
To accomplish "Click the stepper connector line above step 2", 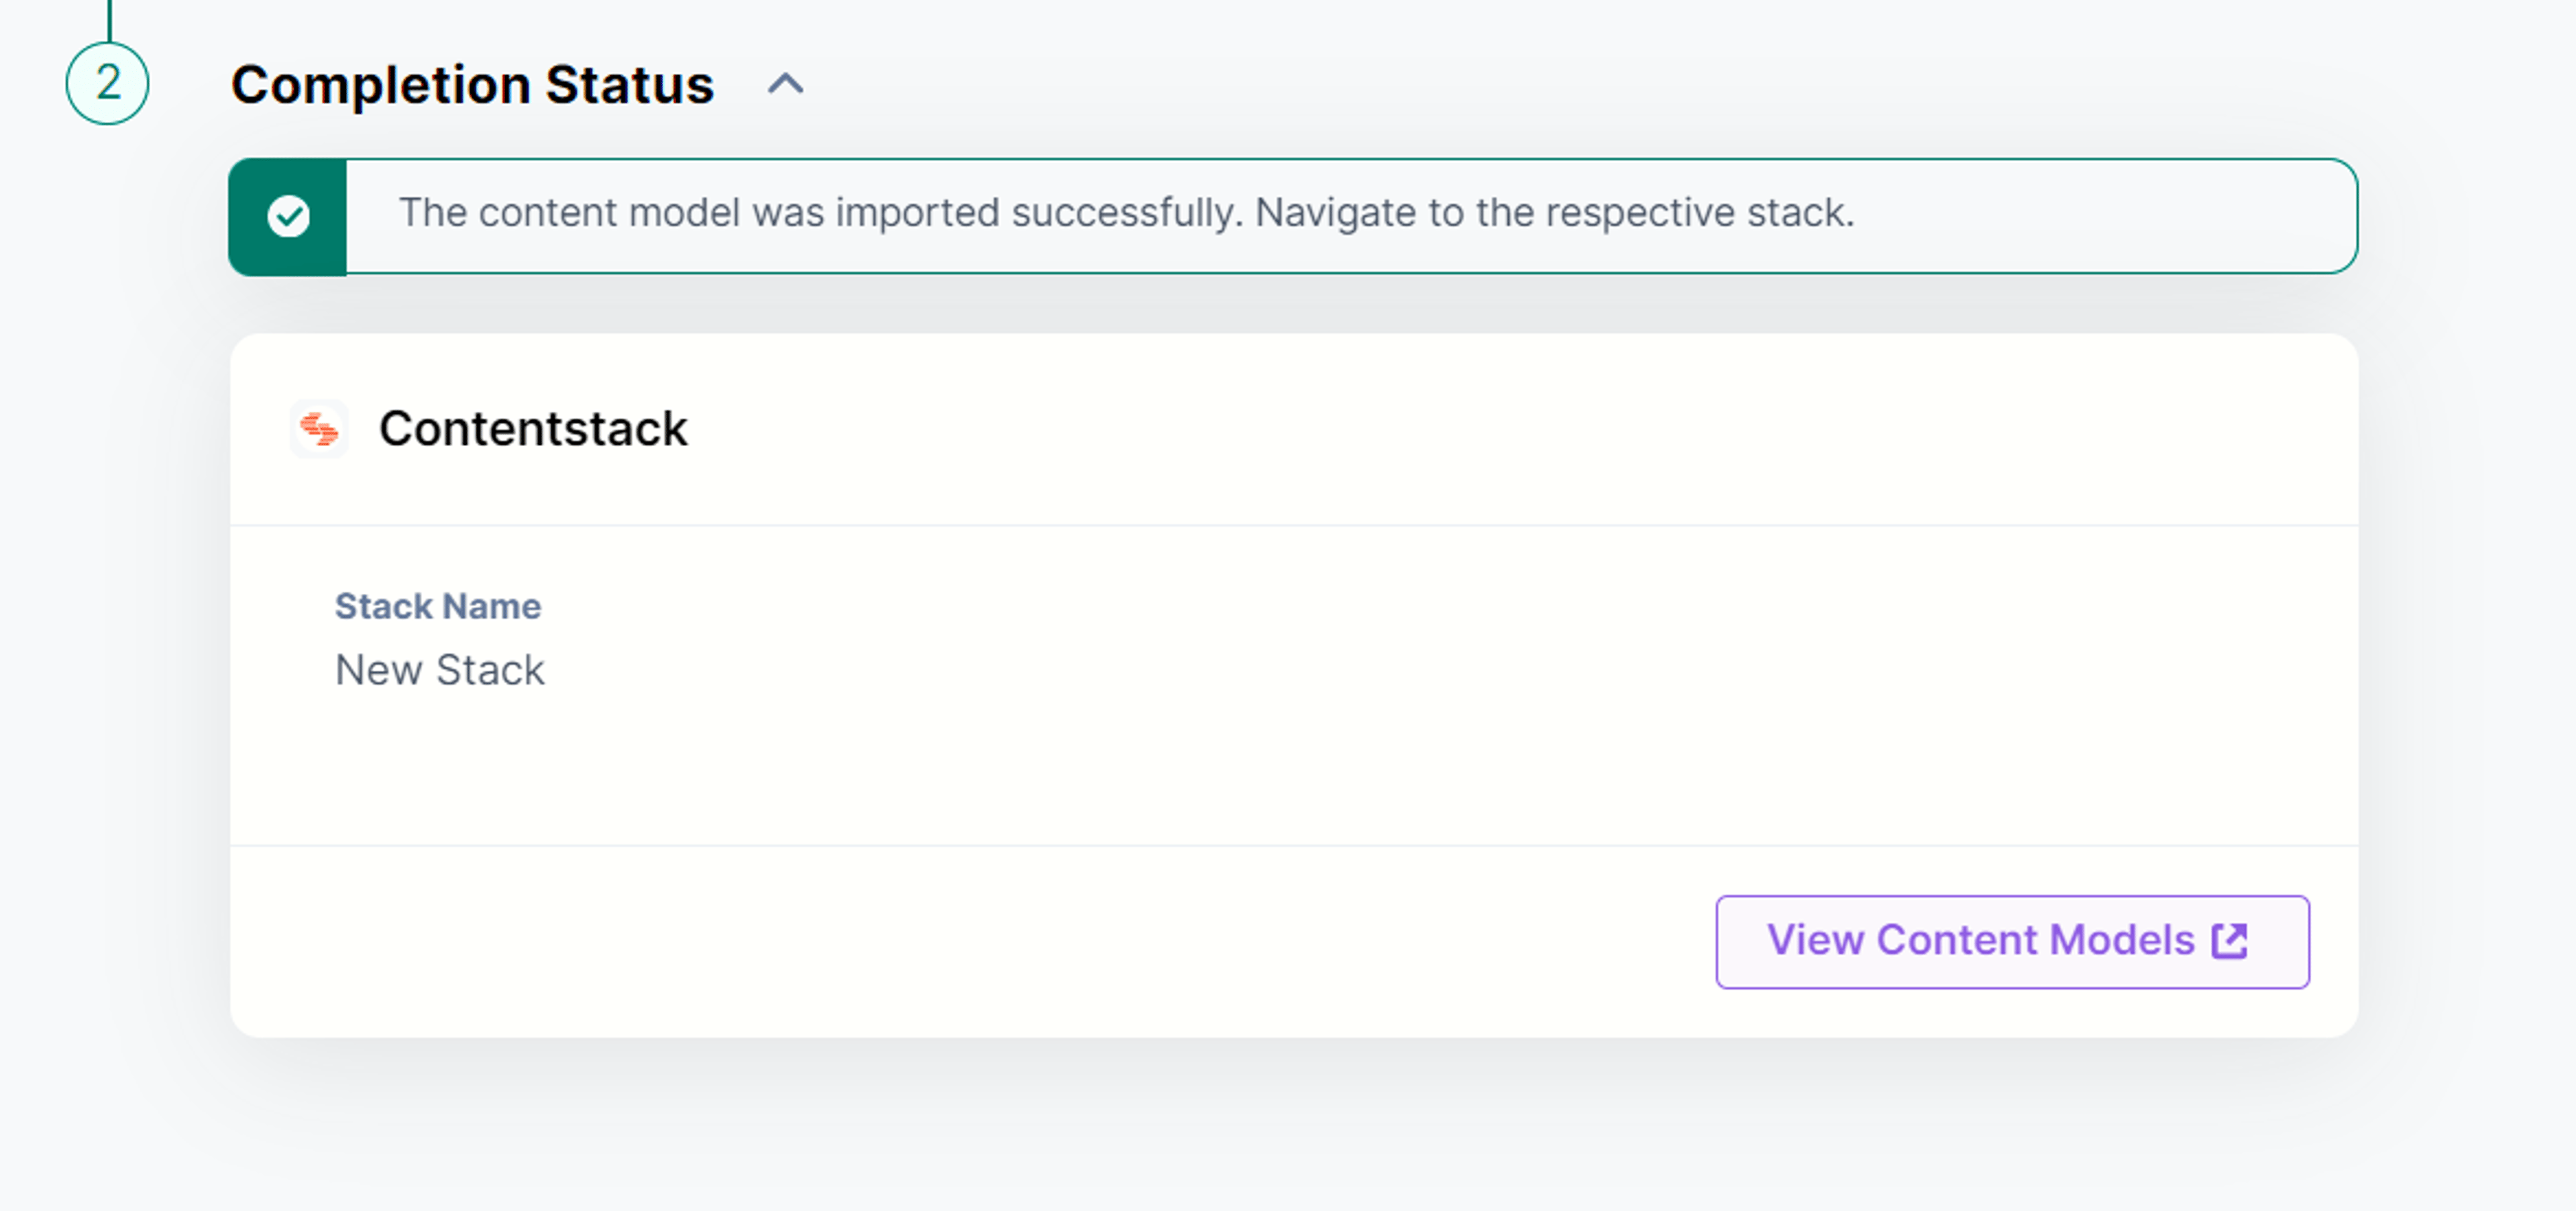I will click(109, 20).
